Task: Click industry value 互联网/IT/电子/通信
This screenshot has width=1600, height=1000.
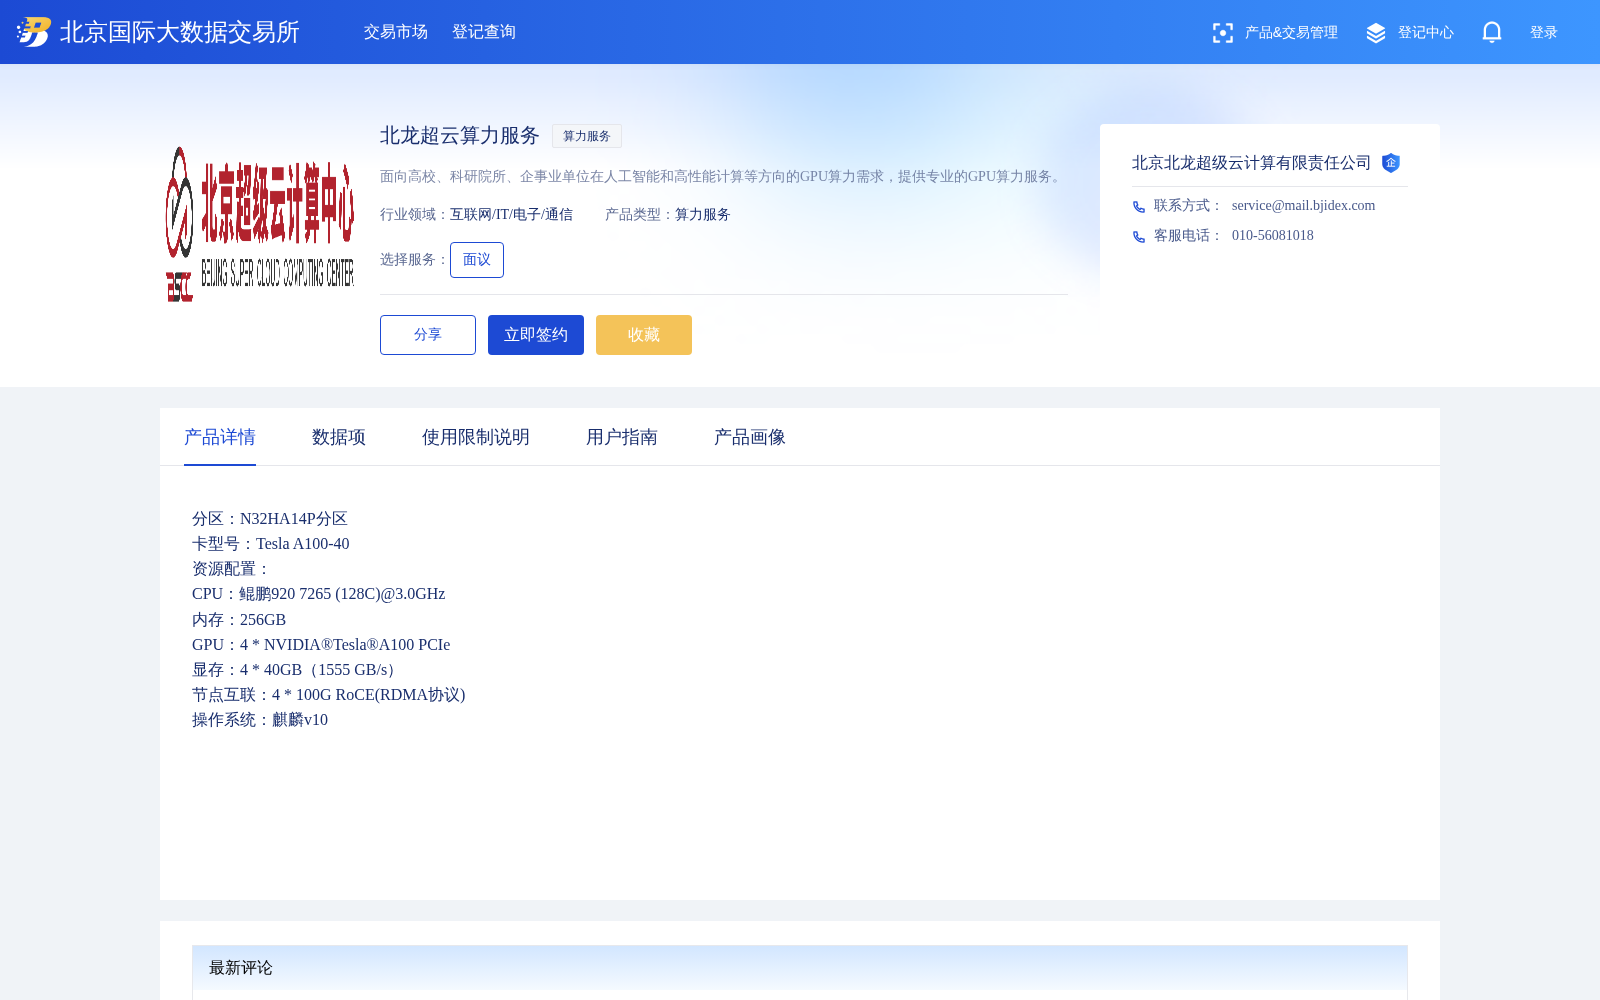Action: tap(512, 214)
